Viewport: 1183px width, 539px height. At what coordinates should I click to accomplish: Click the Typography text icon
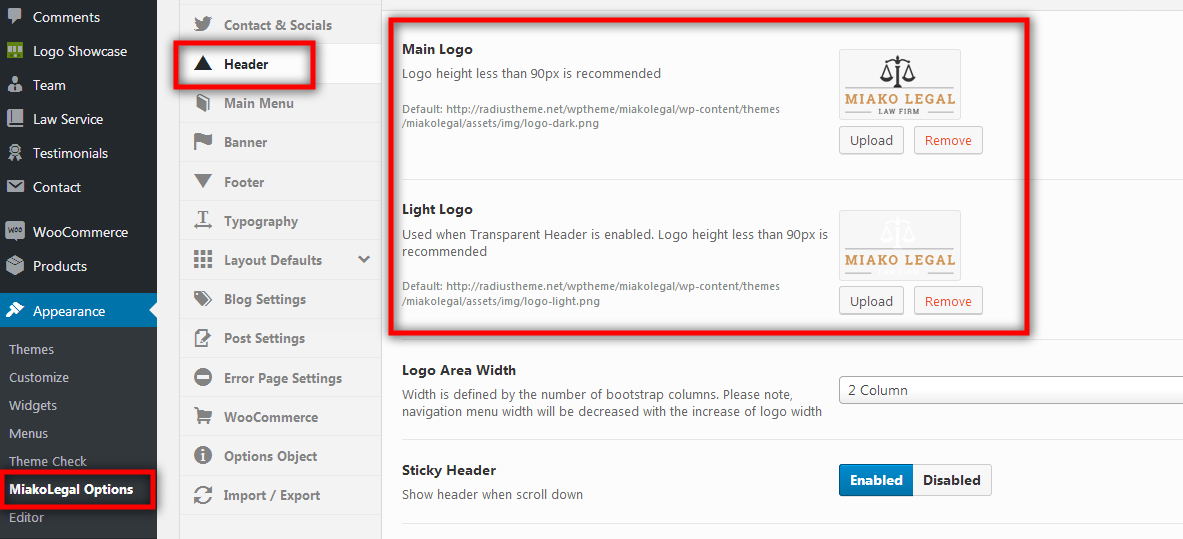pyautogui.click(x=203, y=220)
